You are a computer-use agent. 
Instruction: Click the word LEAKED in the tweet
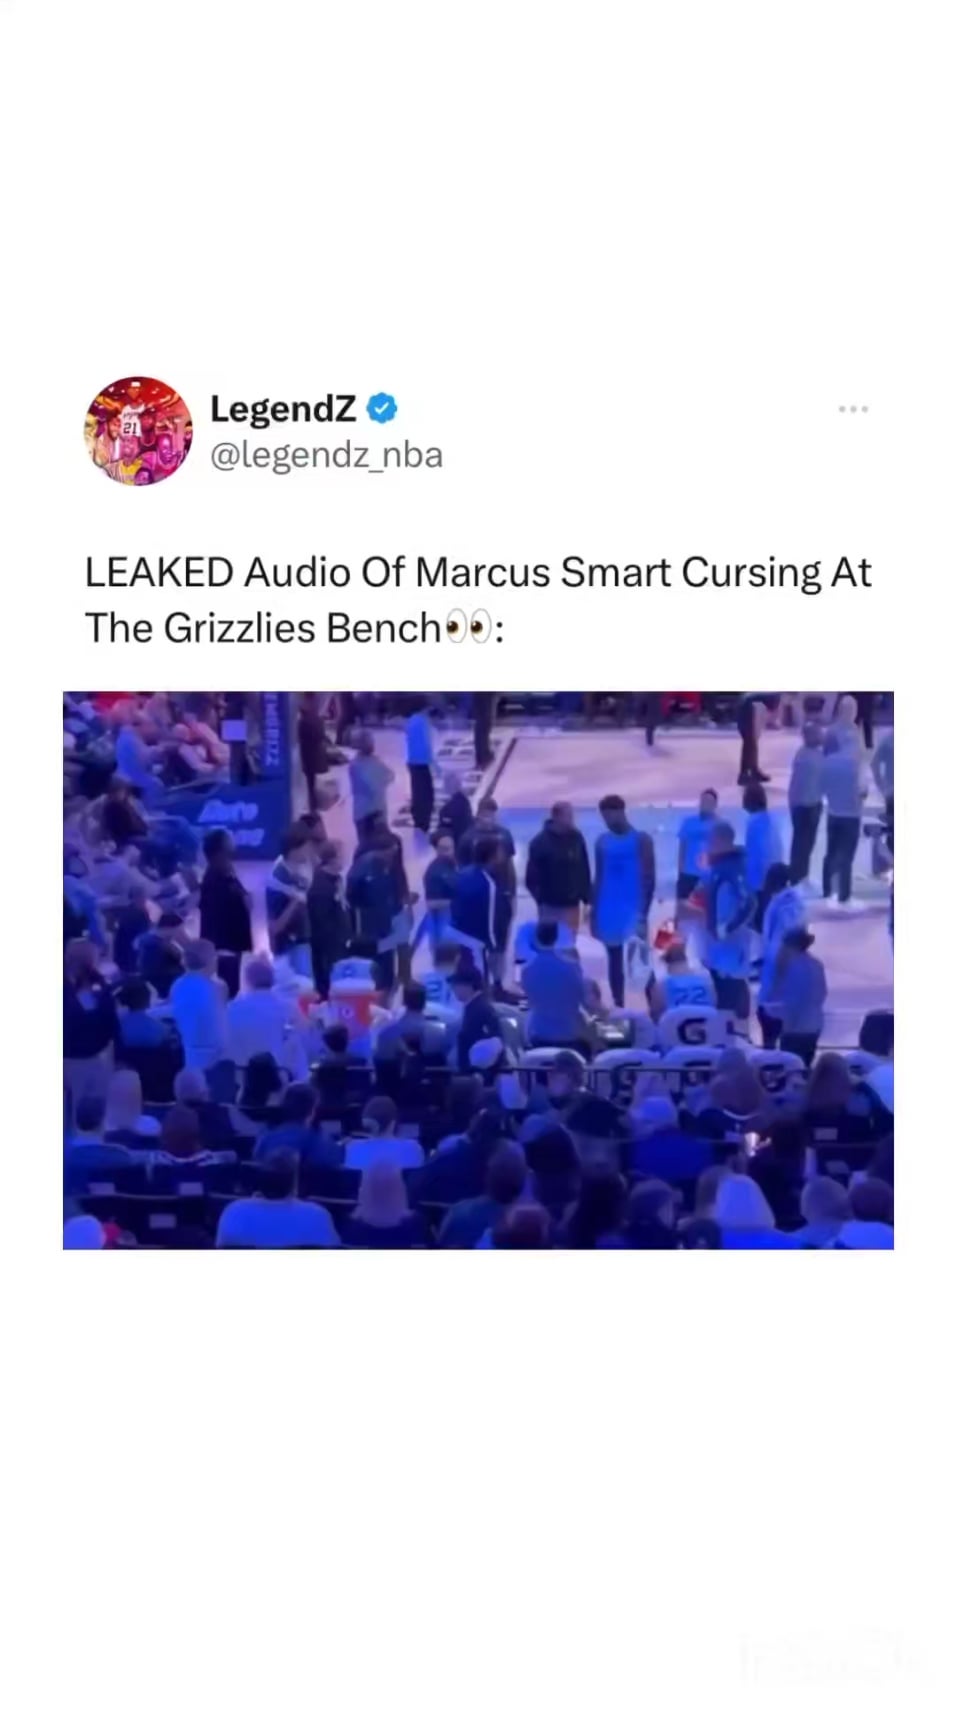click(x=159, y=573)
